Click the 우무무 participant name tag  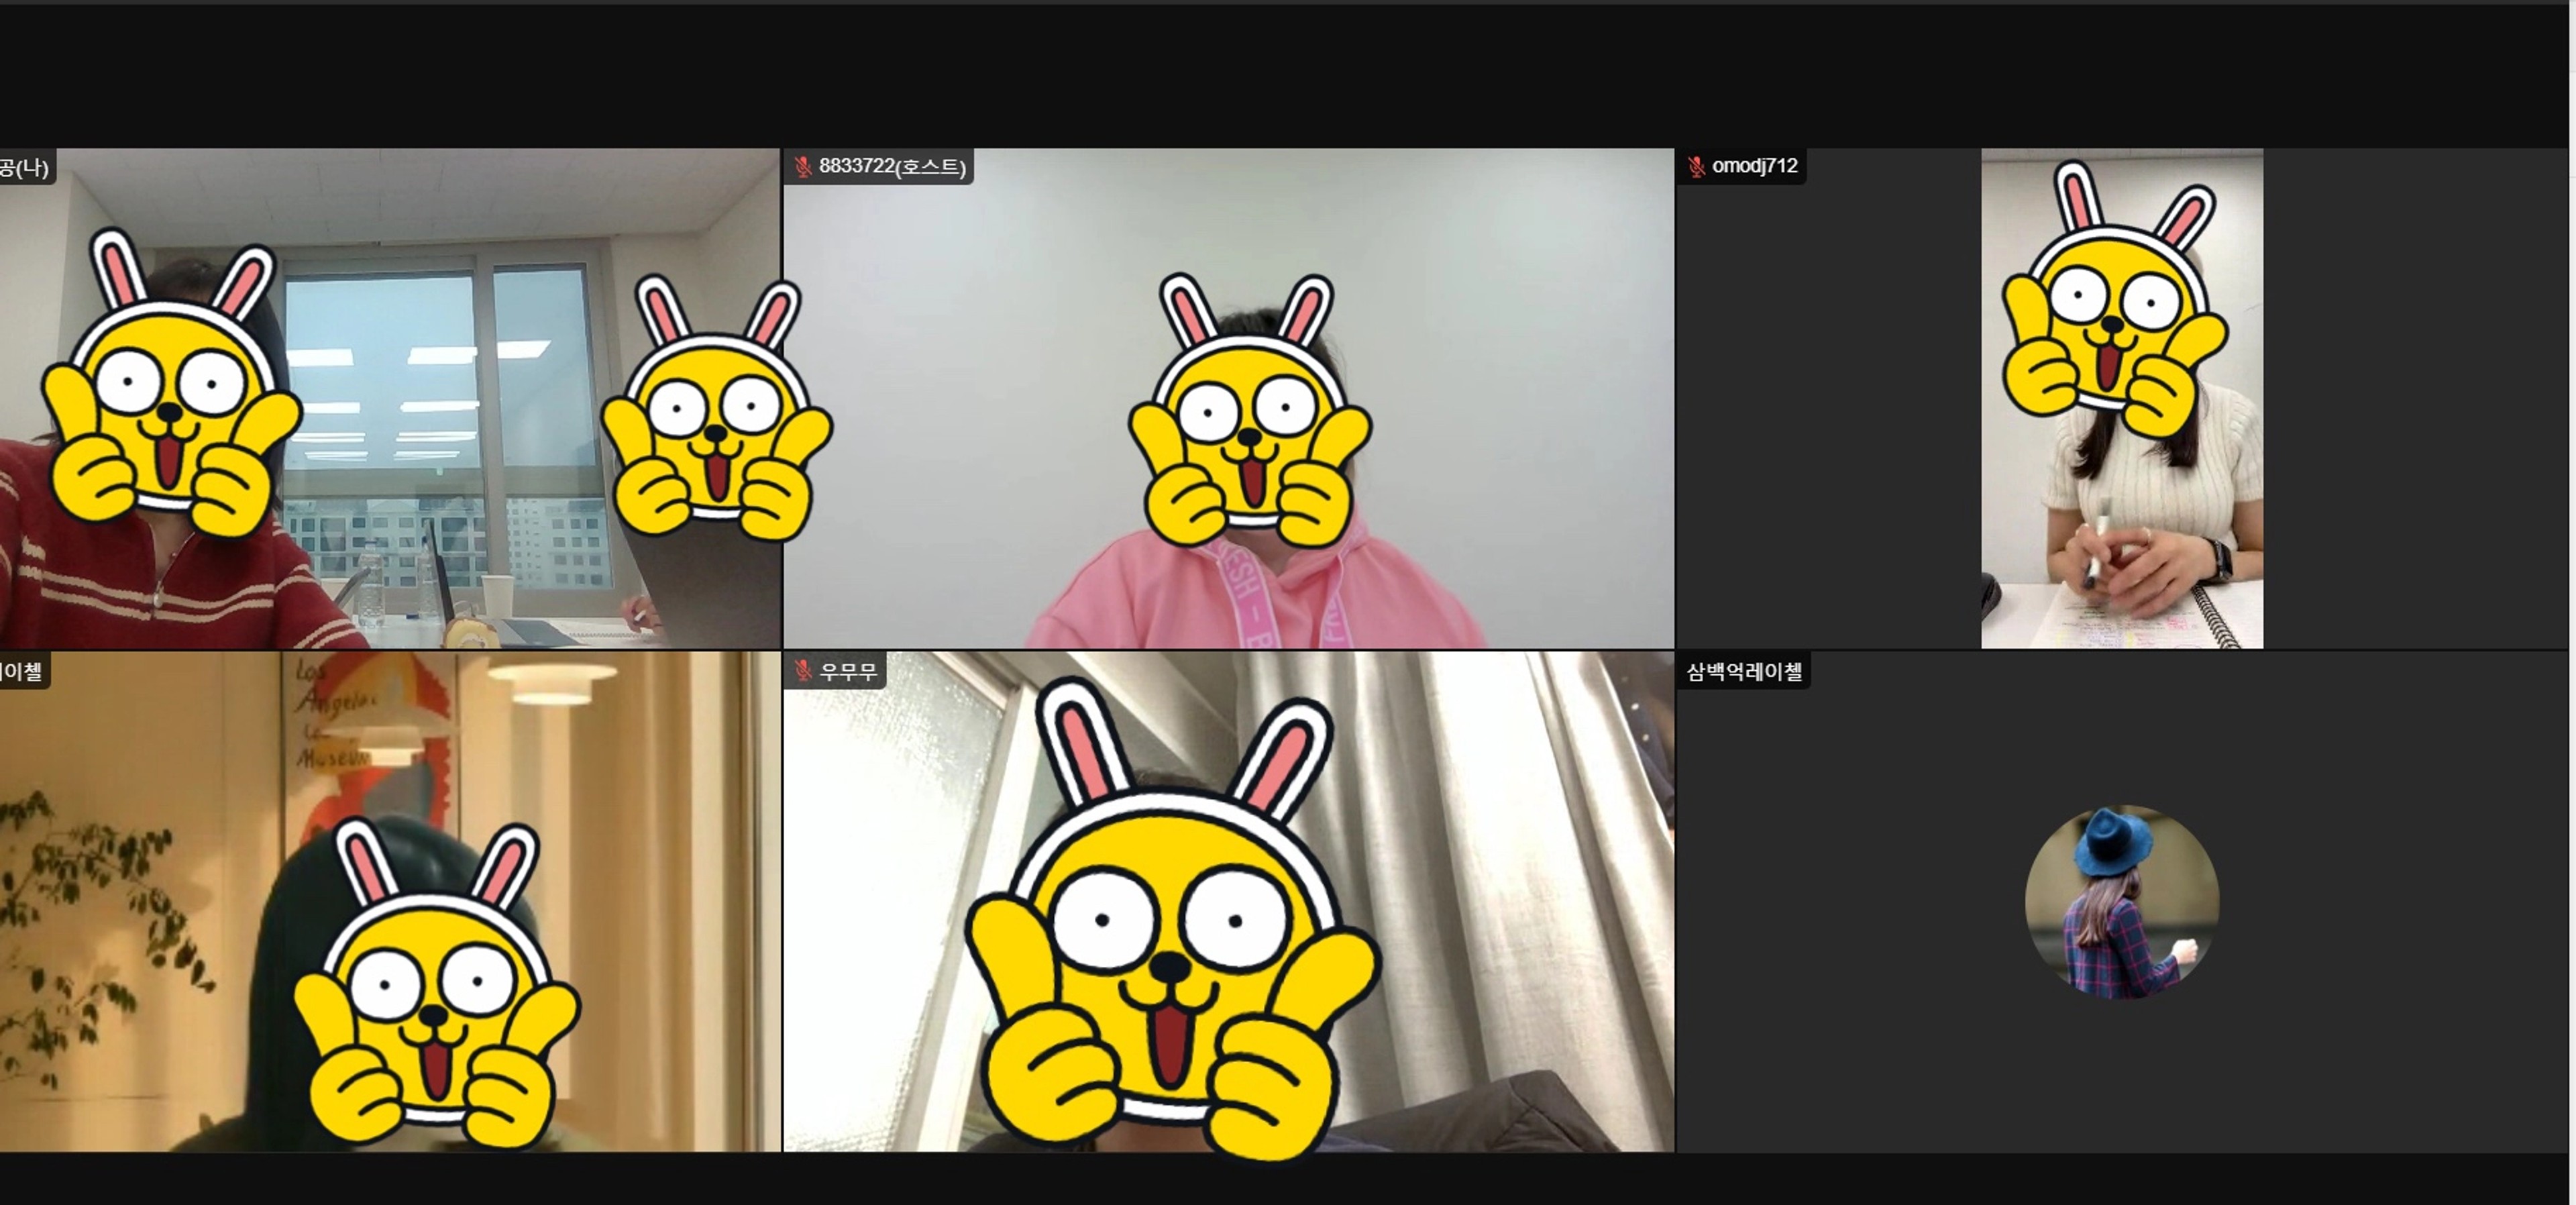pyautogui.click(x=848, y=671)
